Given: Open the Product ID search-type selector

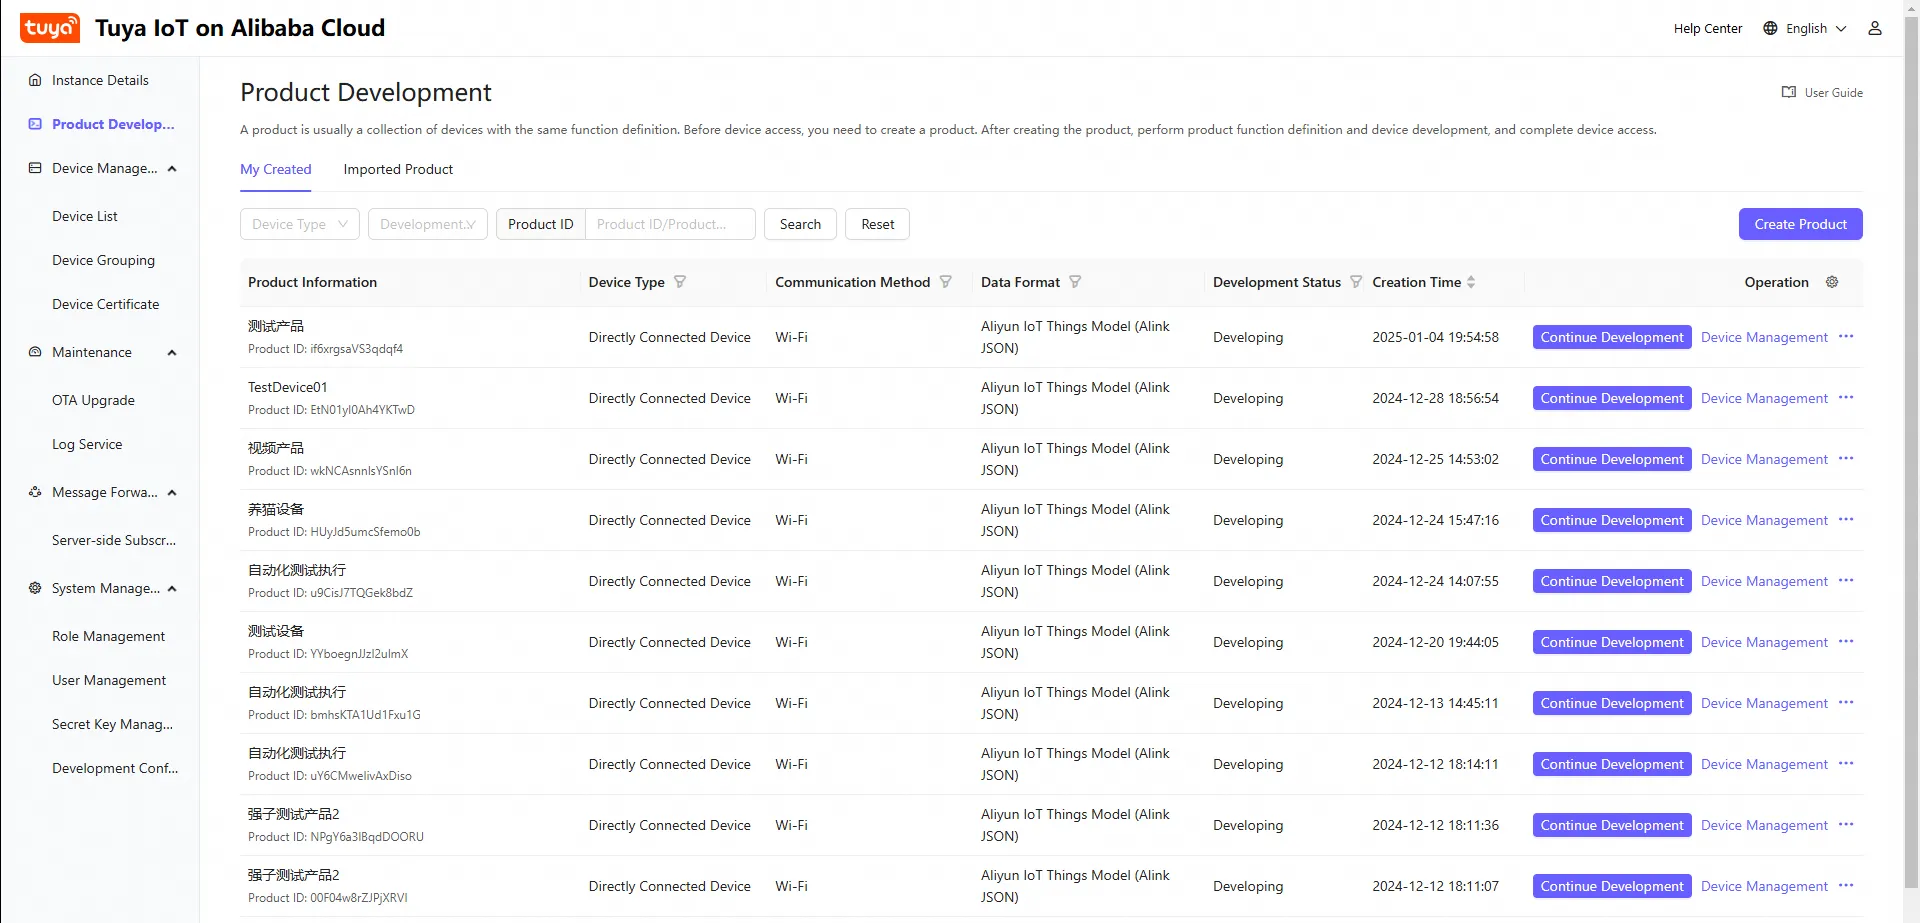Looking at the screenshot, I should (x=541, y=224).
